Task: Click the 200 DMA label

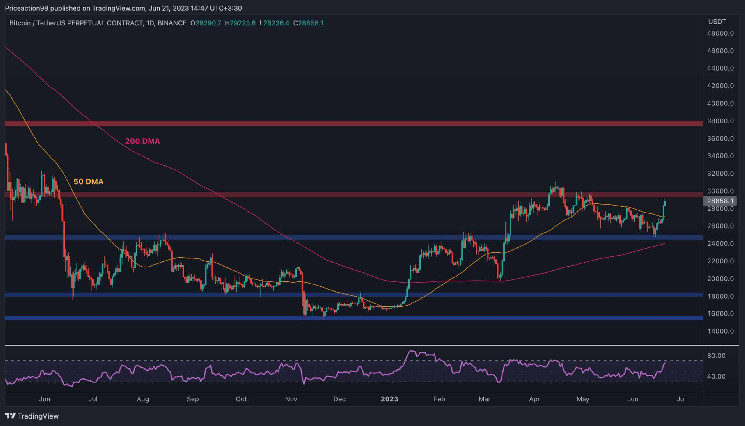Action: click(x=143, y=141)
